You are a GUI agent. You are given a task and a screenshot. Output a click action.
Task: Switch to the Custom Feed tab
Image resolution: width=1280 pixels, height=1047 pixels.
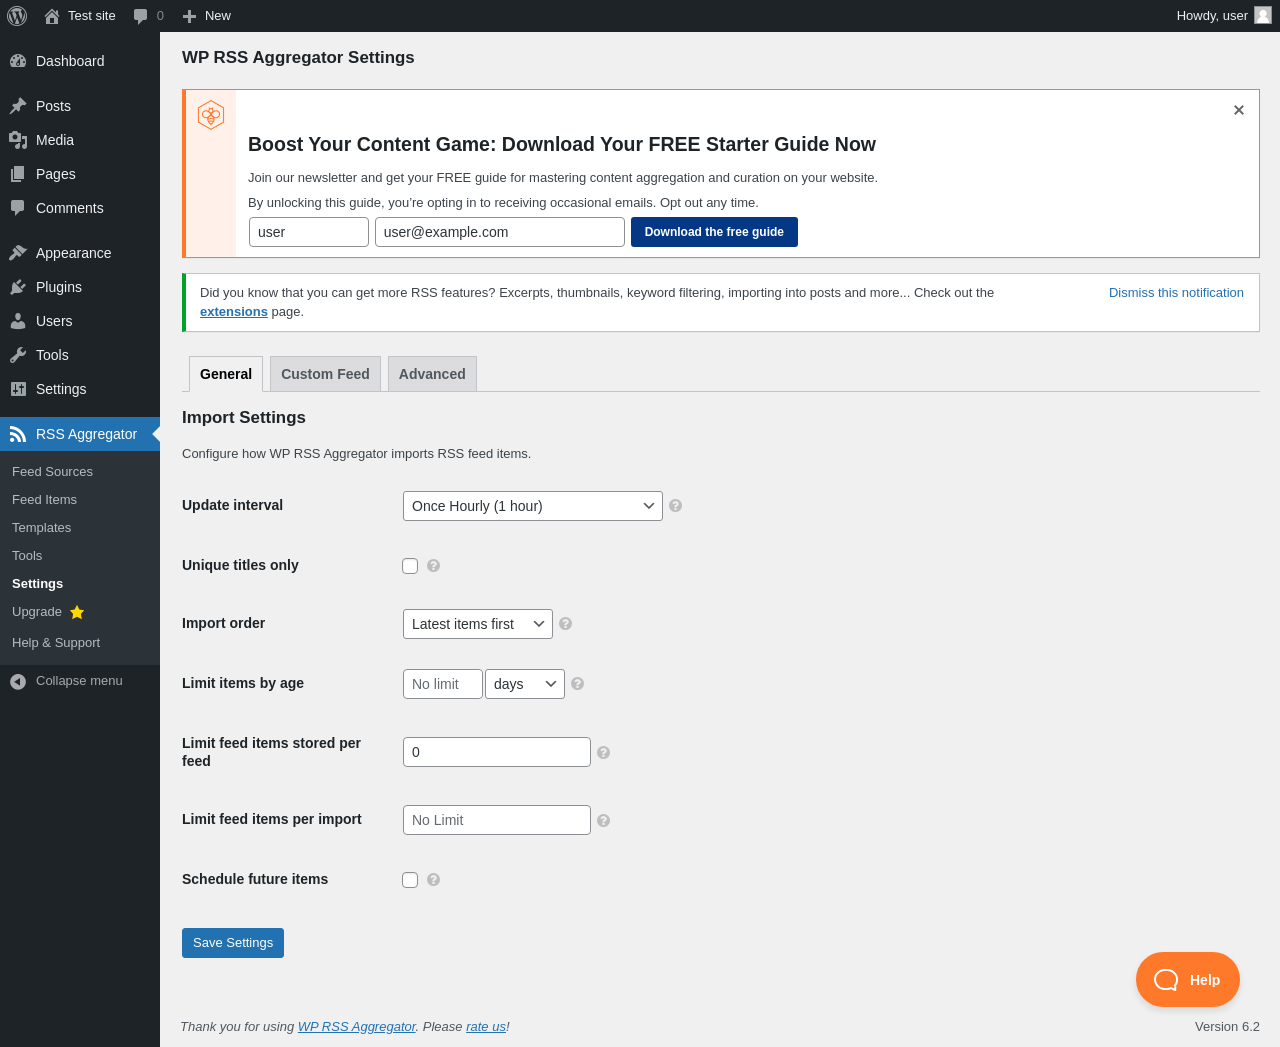click(325, 374)
